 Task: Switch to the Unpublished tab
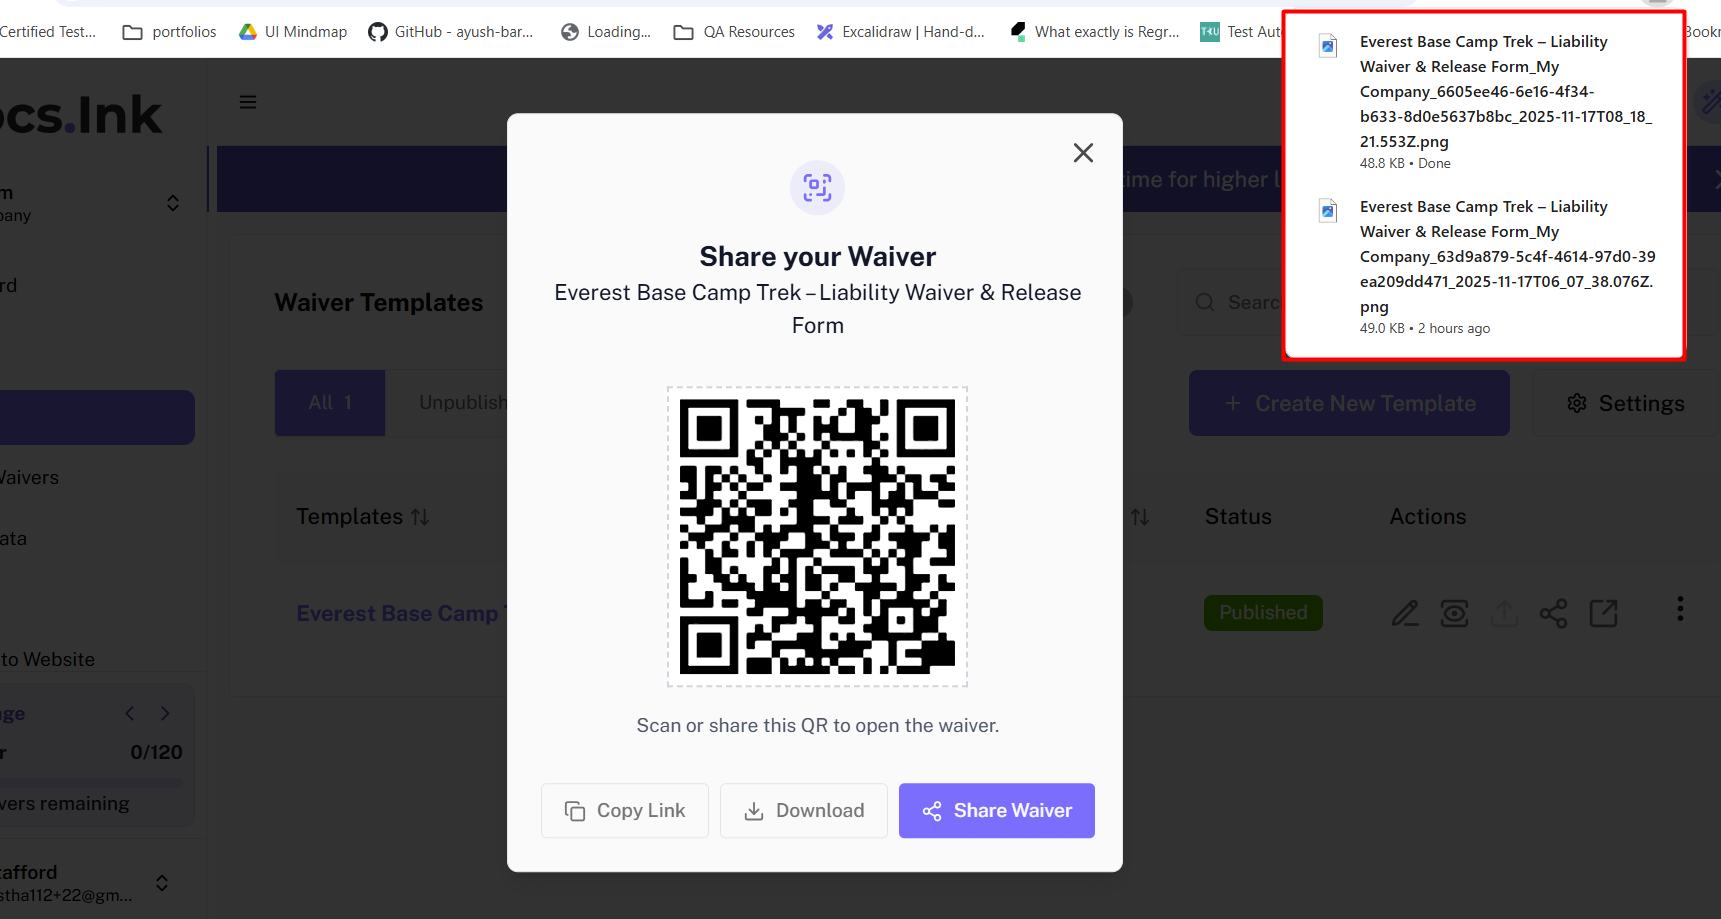462,403
